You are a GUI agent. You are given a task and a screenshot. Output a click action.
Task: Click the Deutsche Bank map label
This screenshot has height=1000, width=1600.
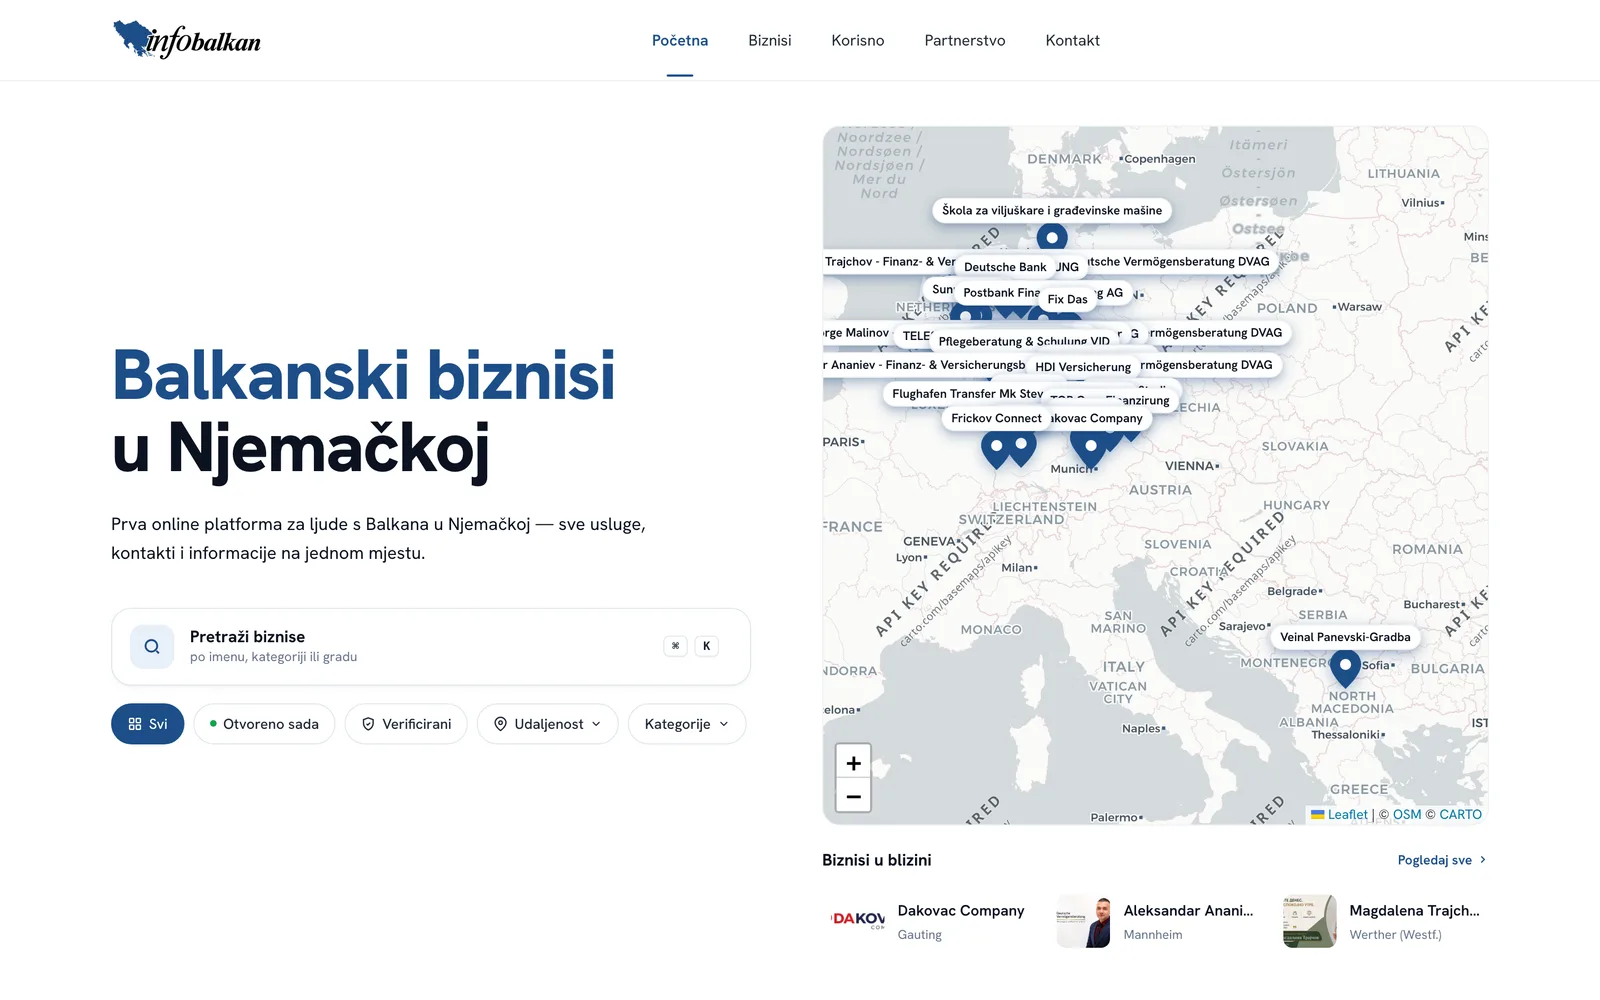point(1005,267)
